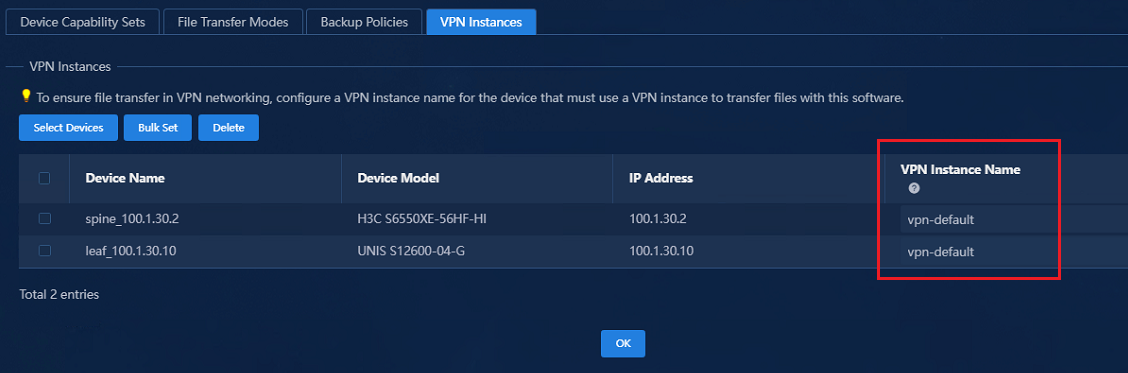Confirm with the OK button
Screen dimensions: 1128x373
click(x=623, y=343)
